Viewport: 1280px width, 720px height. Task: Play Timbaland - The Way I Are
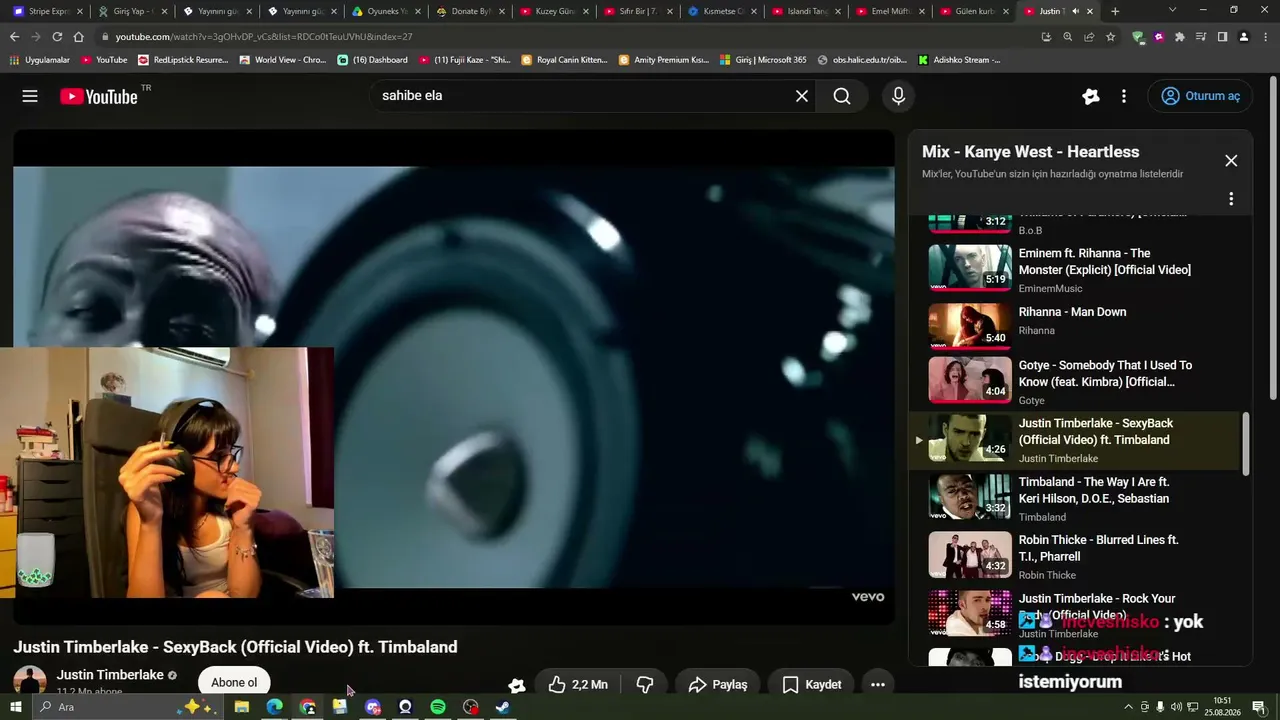[1094, 490]
